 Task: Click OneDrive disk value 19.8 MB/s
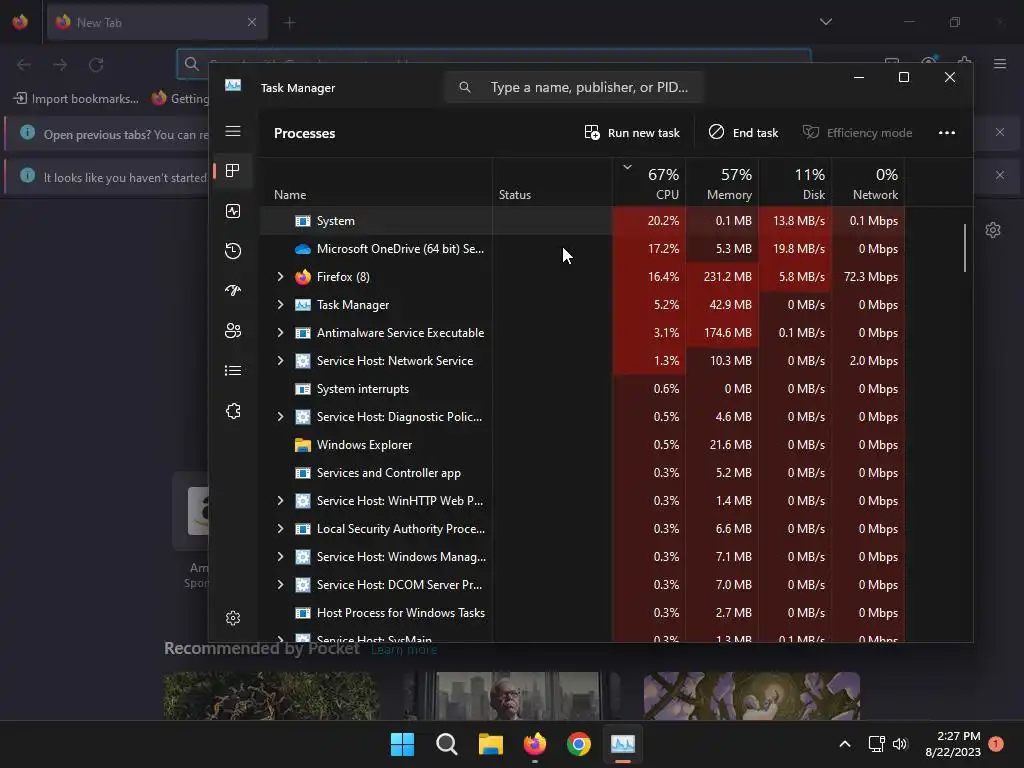point(799,249)
